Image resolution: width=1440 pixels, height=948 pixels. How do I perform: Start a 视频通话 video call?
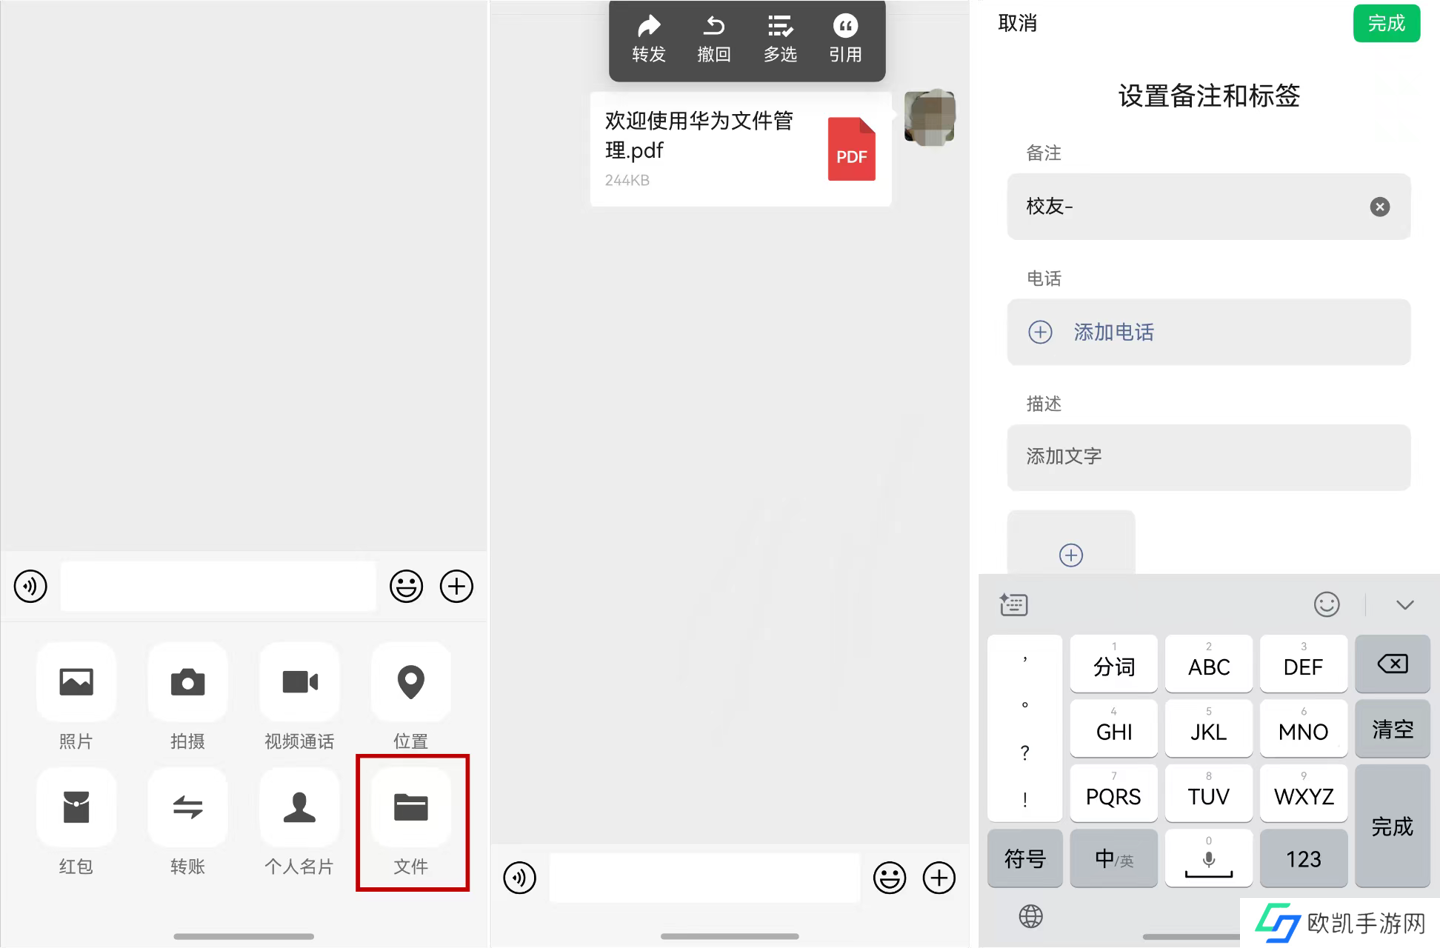[x=299, y=683]
